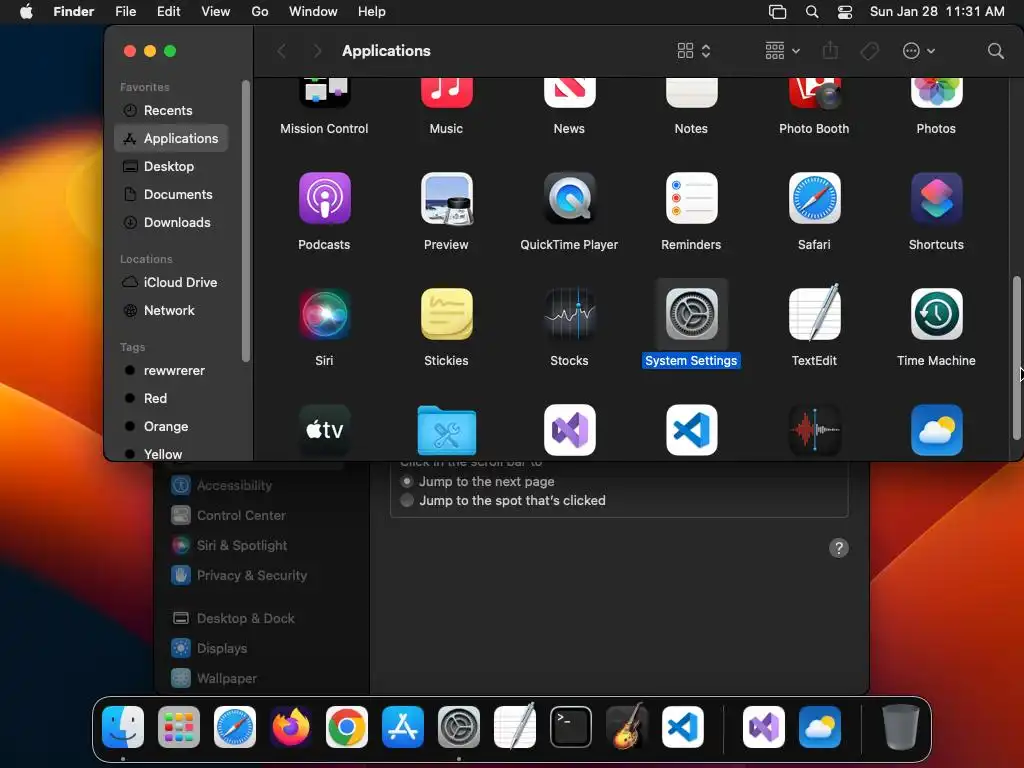This screenshot has width=1024, height=768.
Task: Select the Red tag in sidebar
Action: (171, 398)
